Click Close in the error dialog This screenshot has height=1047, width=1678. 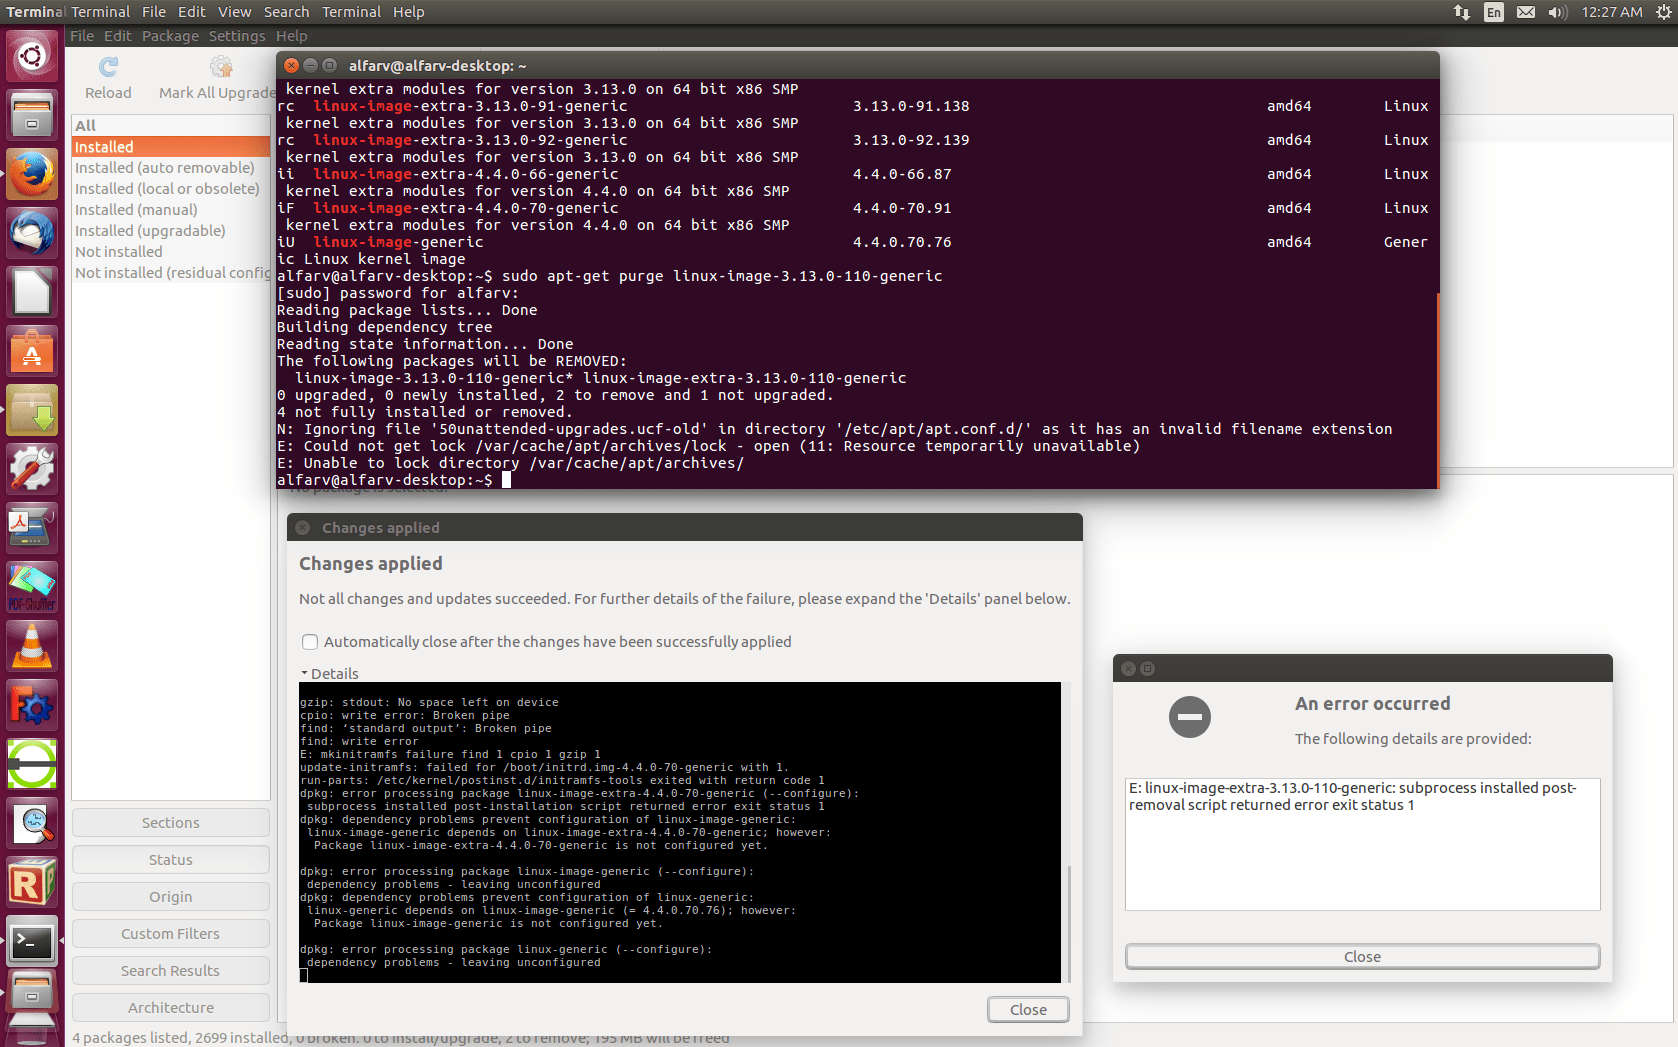point(1362,956)
